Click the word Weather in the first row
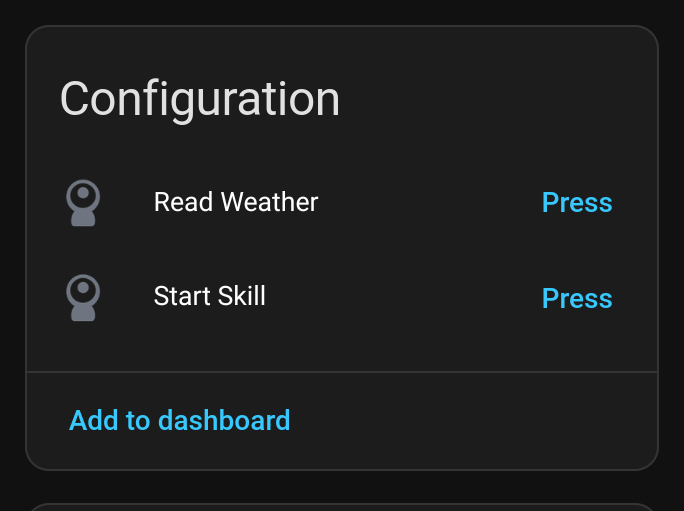 (270, 202)
